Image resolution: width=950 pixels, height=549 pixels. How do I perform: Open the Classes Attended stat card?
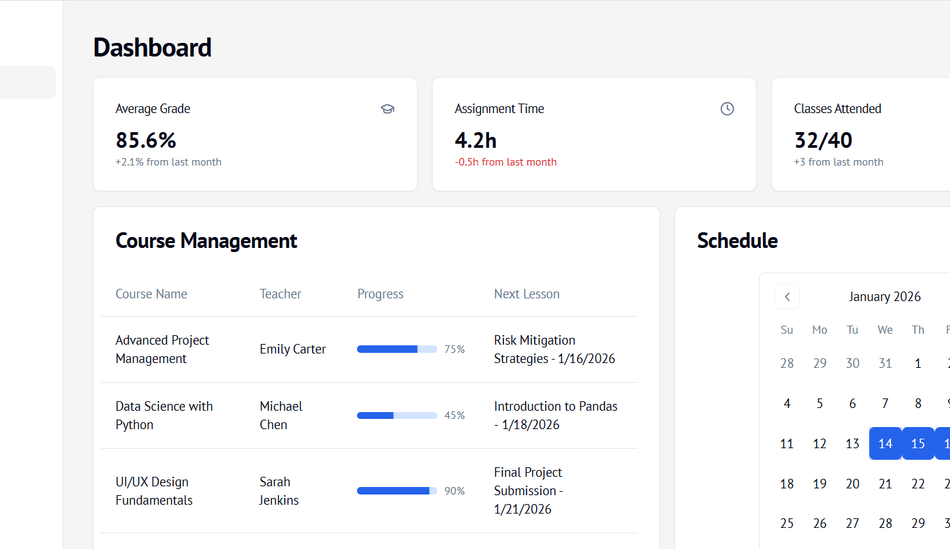coord(860,134)
